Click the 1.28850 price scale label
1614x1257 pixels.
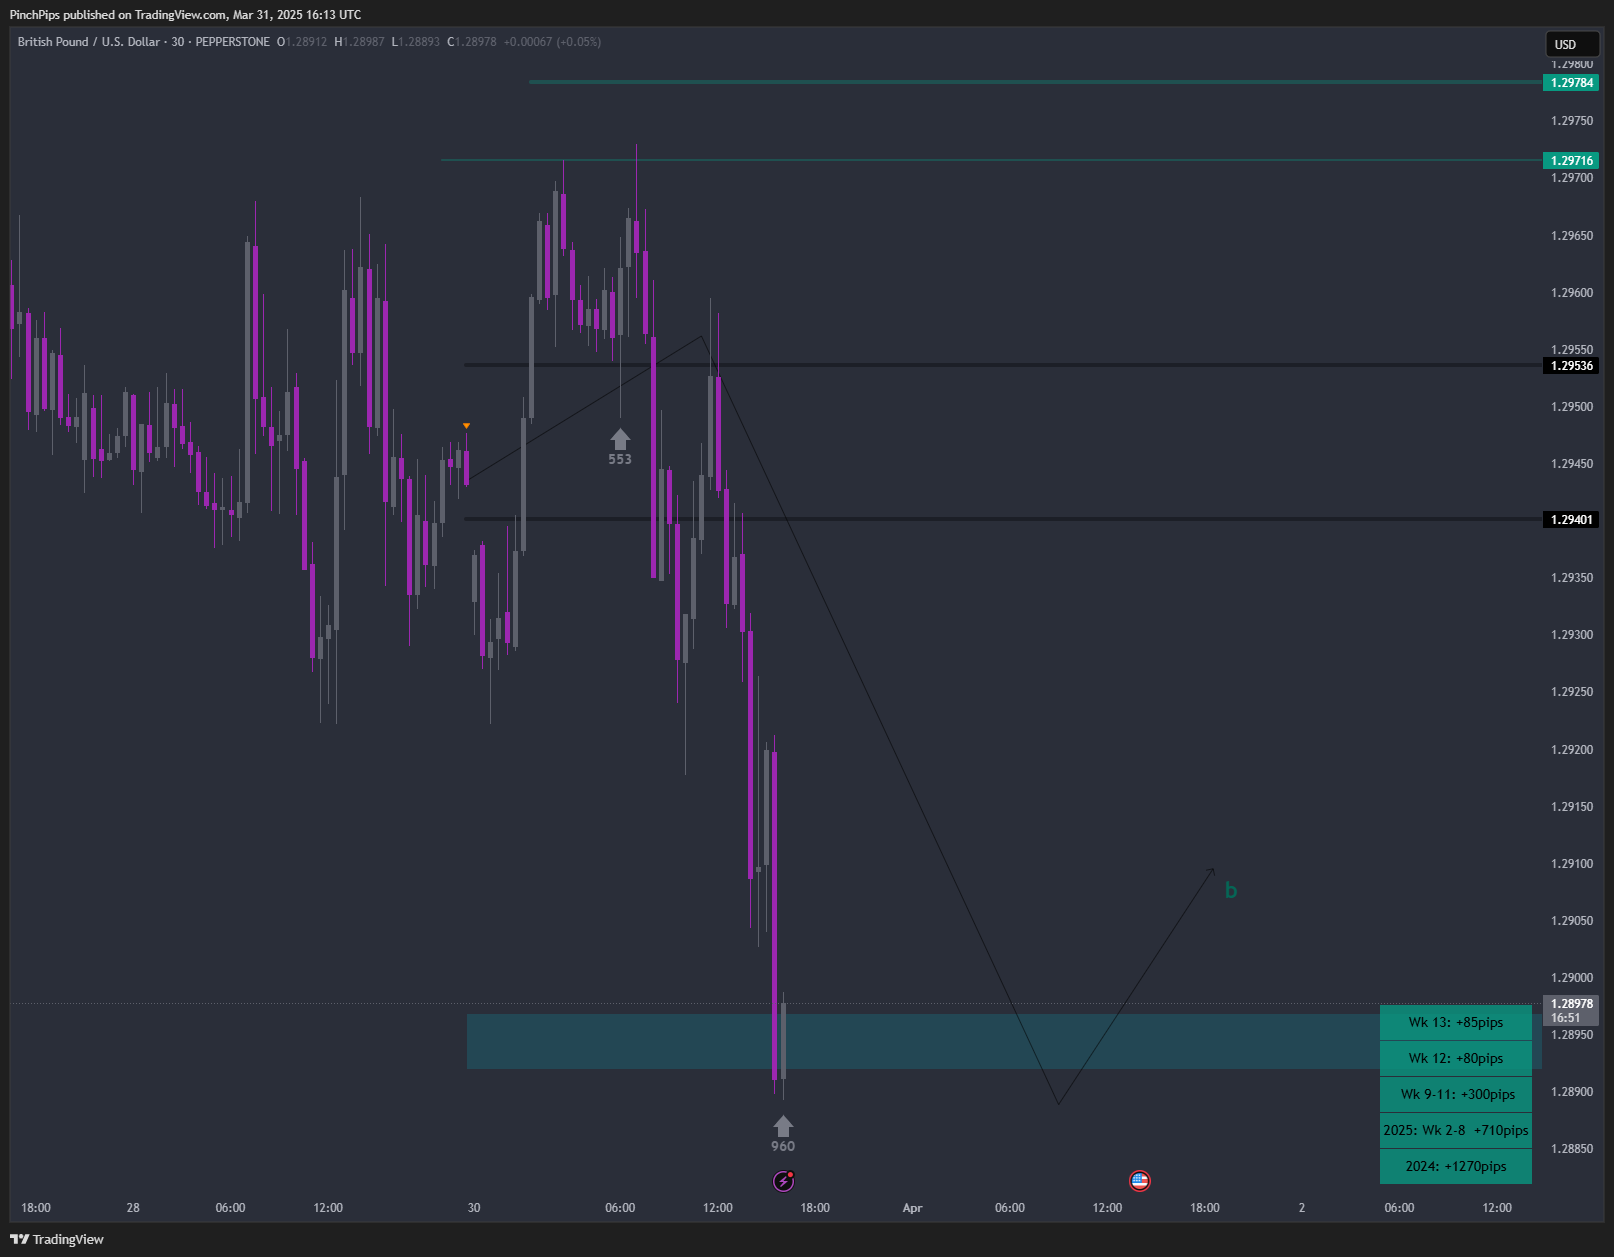click(x=1572, y=1149)
